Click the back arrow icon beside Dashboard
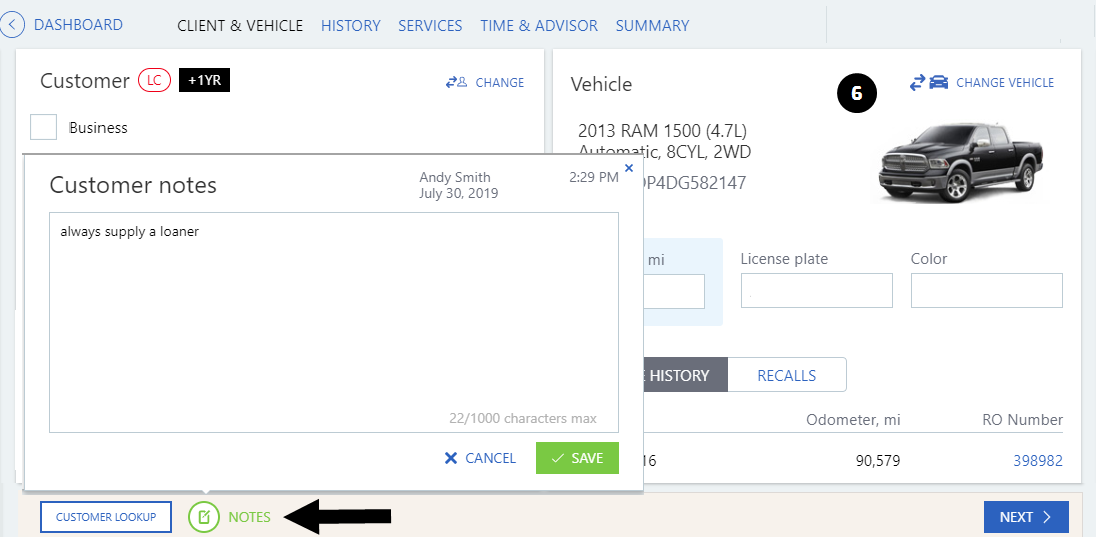 point(12,25)
